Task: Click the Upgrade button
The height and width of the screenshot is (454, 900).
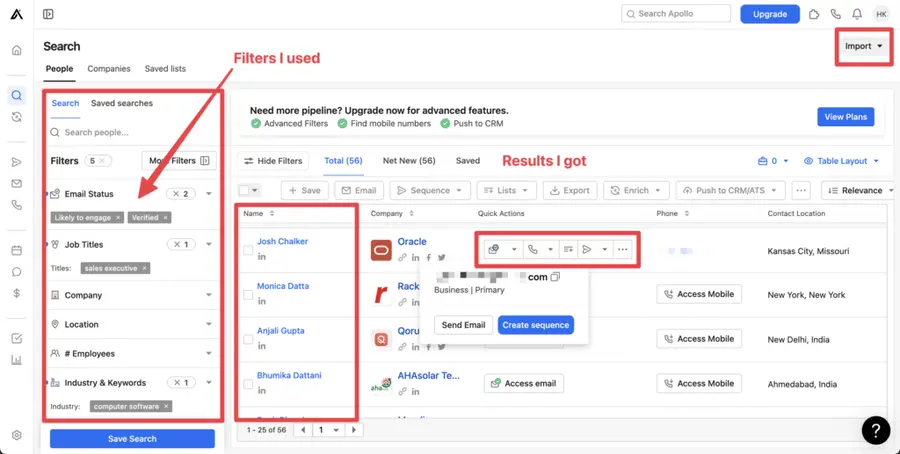Action: click(x=770, y=14)
